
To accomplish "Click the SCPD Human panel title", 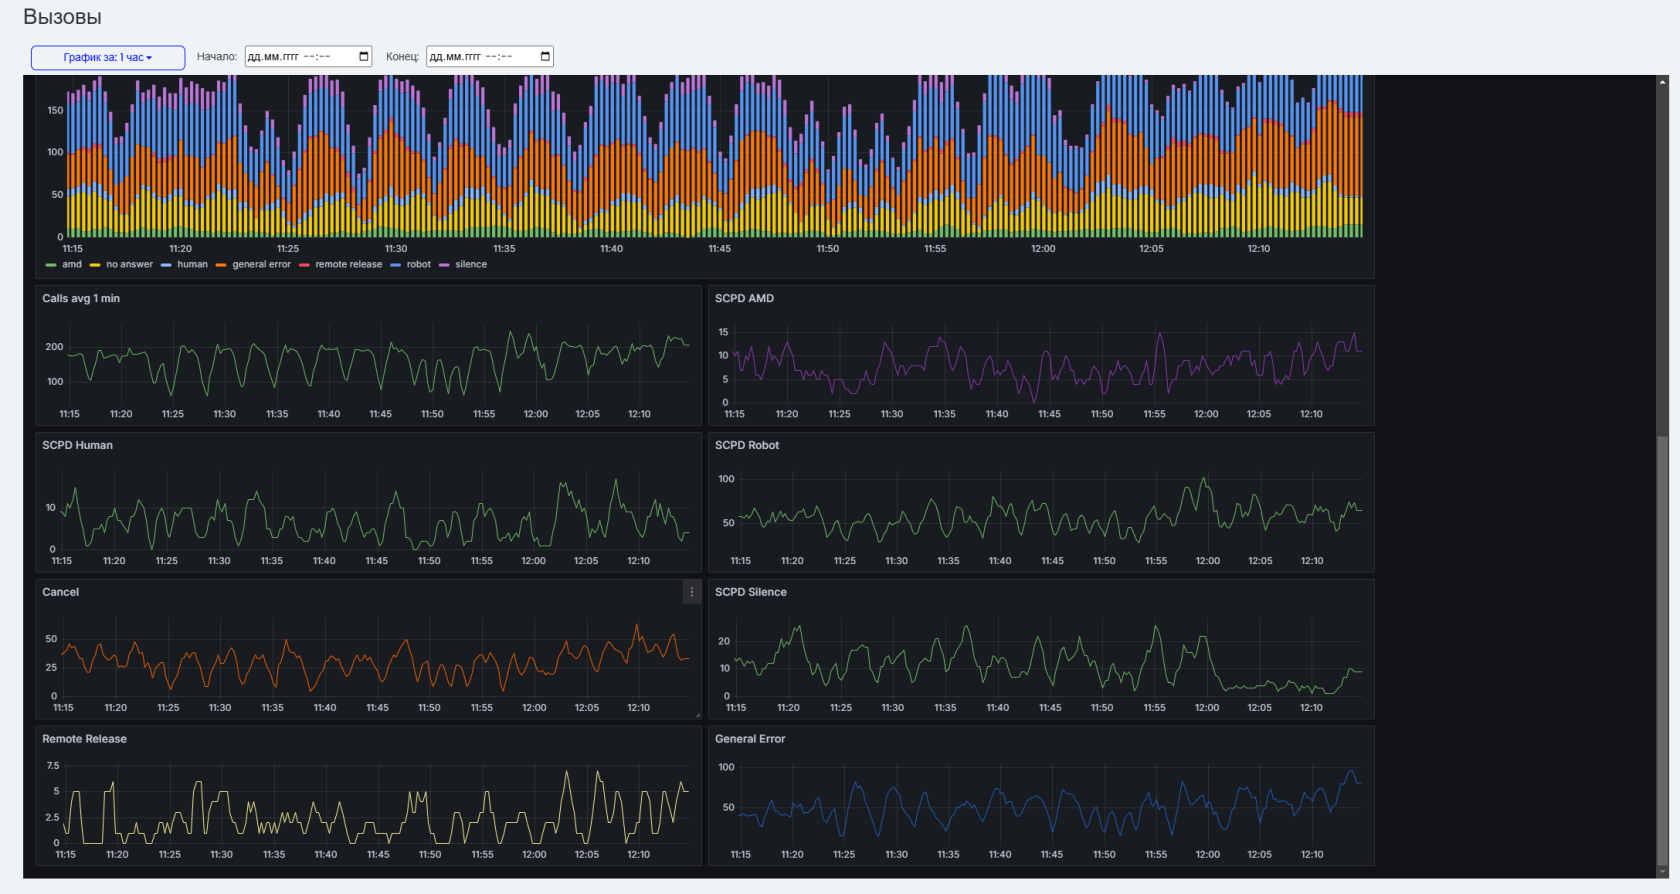I will pyautogui.click(x=77, y=445).
